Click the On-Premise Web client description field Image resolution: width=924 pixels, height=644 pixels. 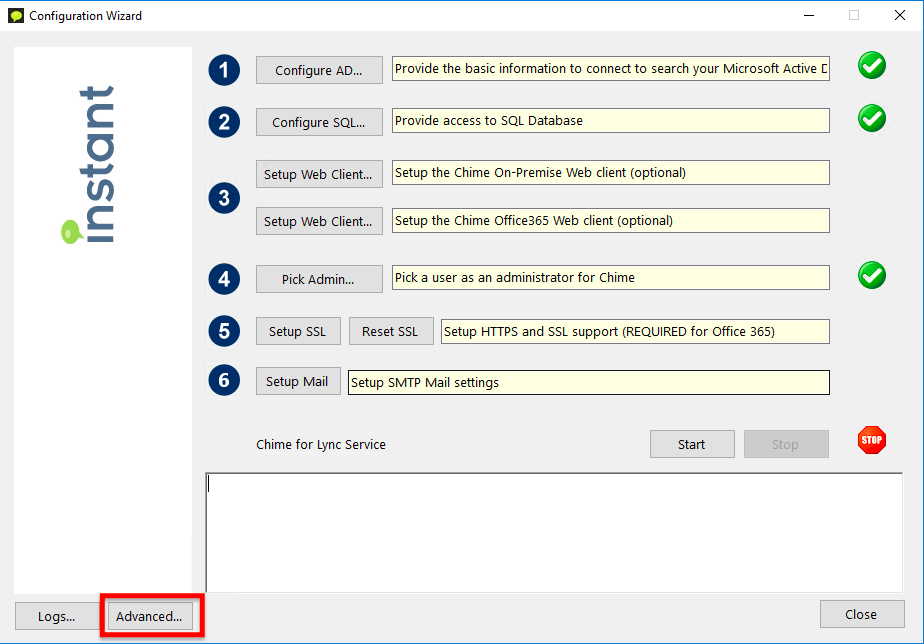[x=610, y=172]
